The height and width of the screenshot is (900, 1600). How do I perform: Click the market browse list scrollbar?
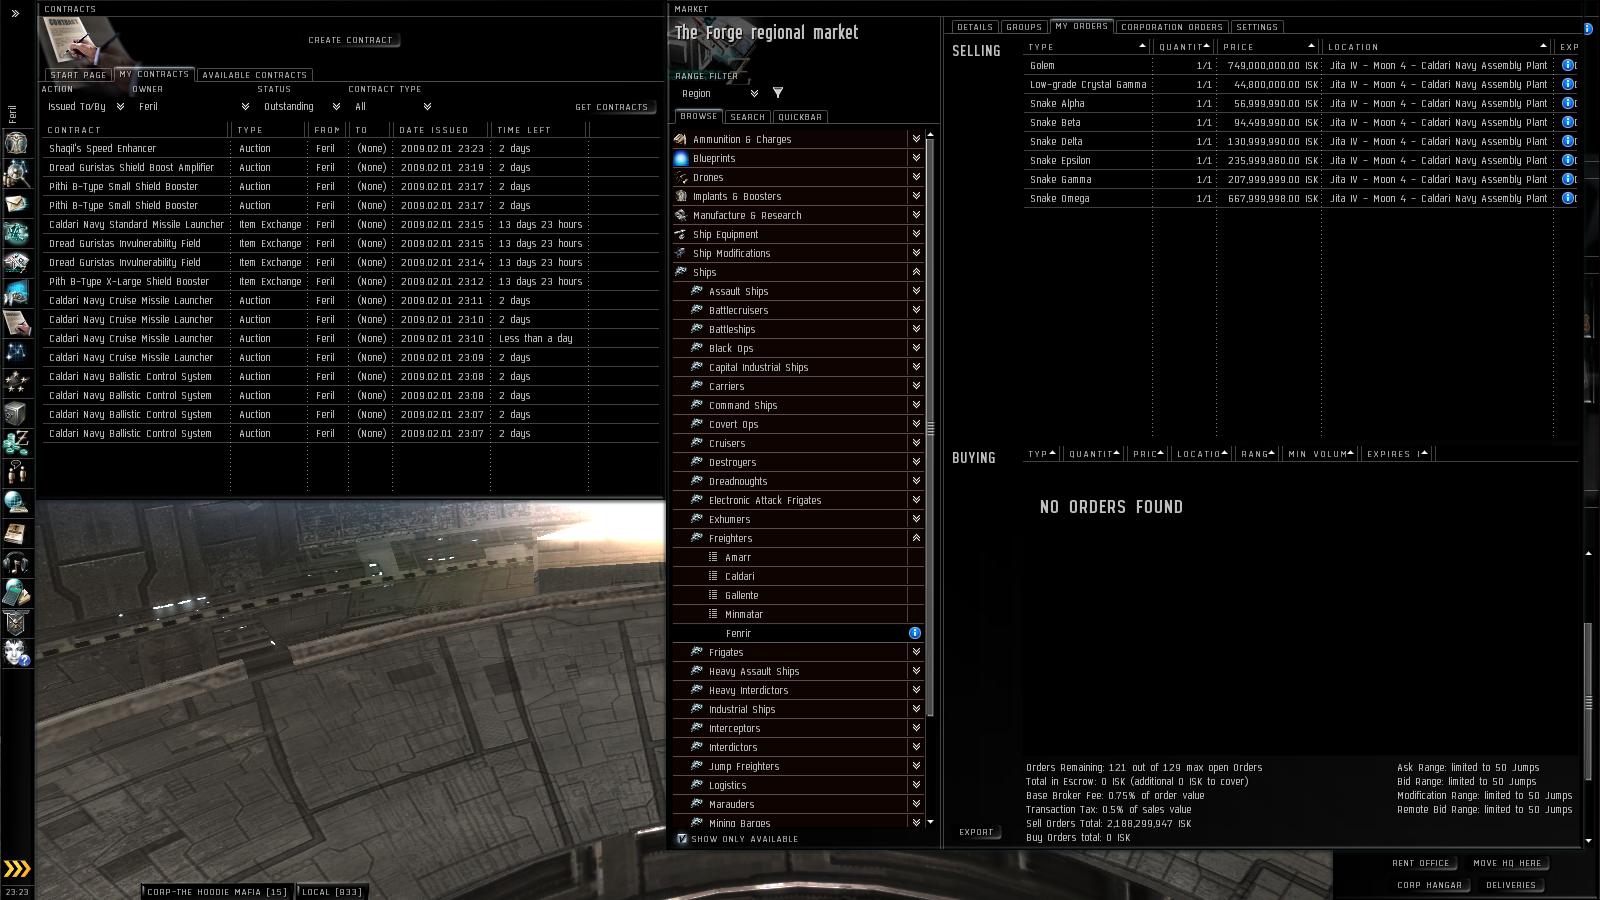coord(931,428)
